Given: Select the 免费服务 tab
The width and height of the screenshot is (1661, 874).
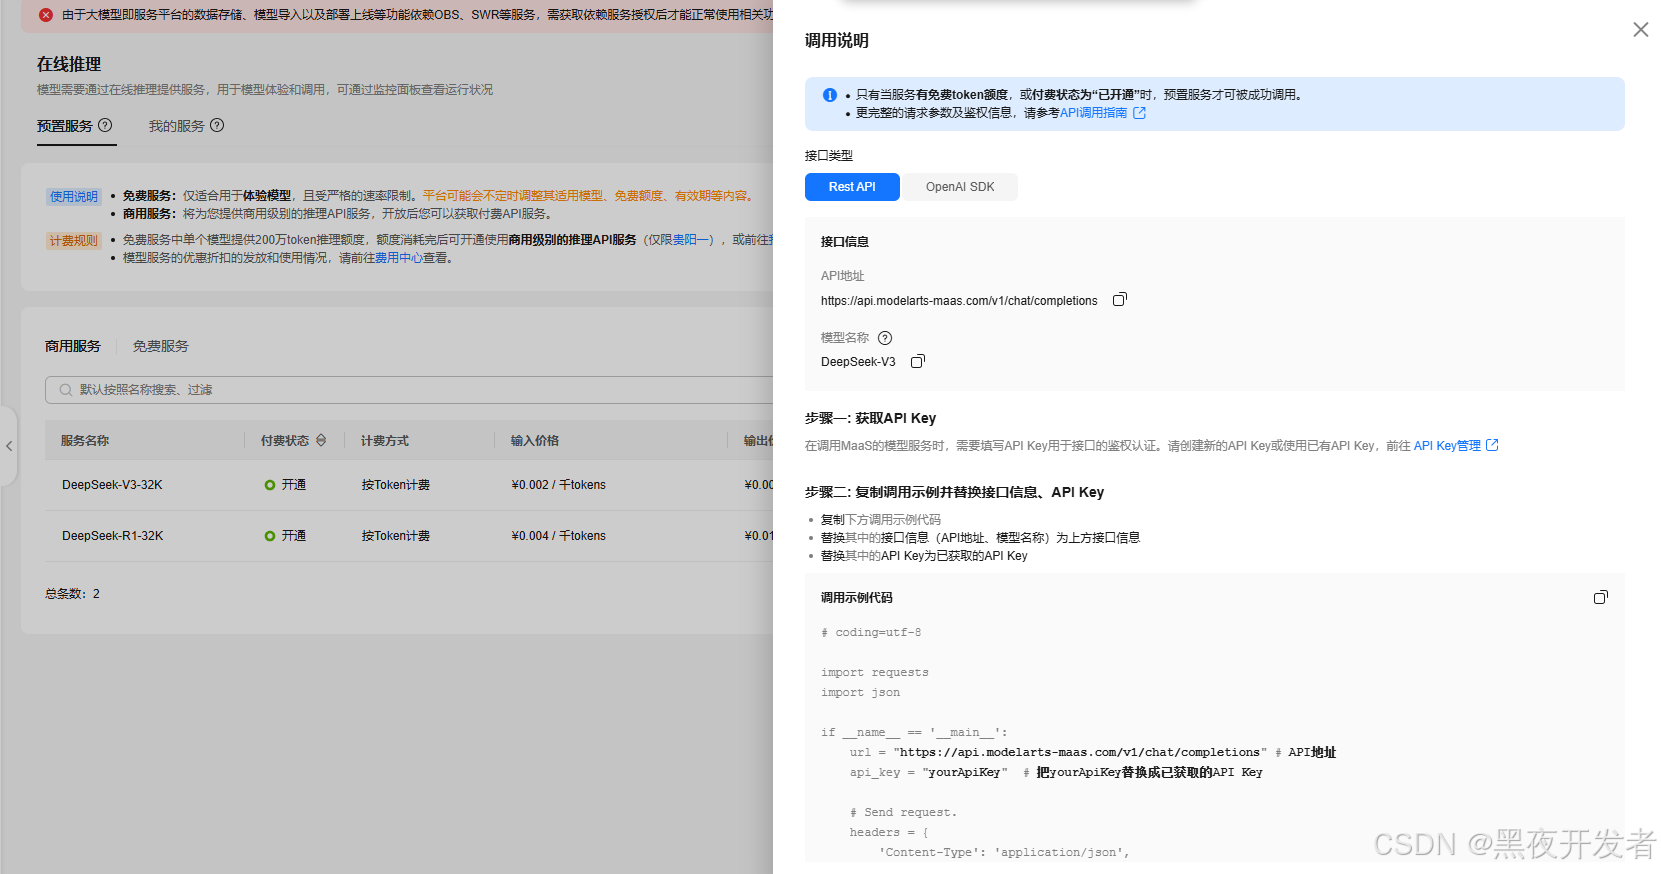Looking at the screenshot, I should click(x=161, y=346).
